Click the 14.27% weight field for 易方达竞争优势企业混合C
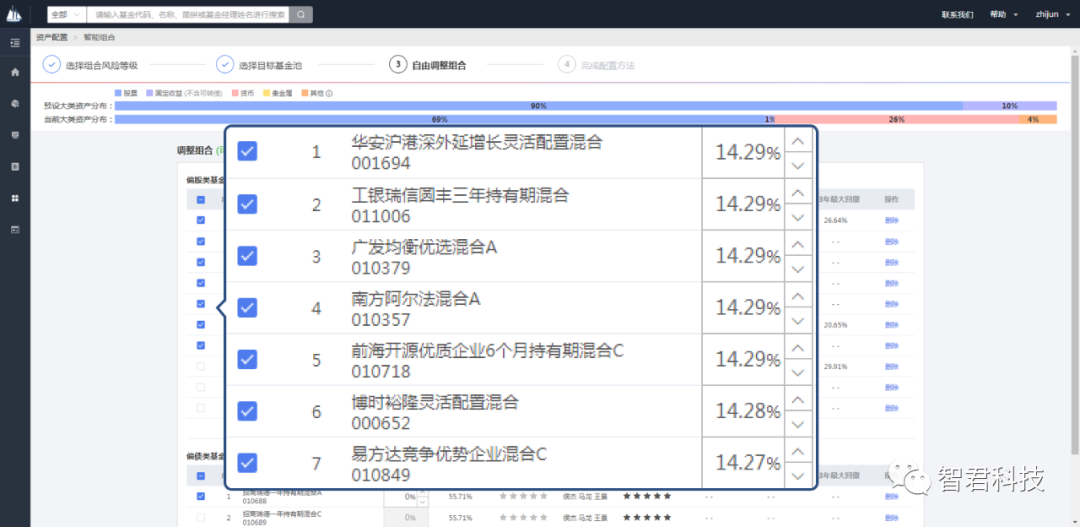 pyautogui.click(x=743, y=463)
